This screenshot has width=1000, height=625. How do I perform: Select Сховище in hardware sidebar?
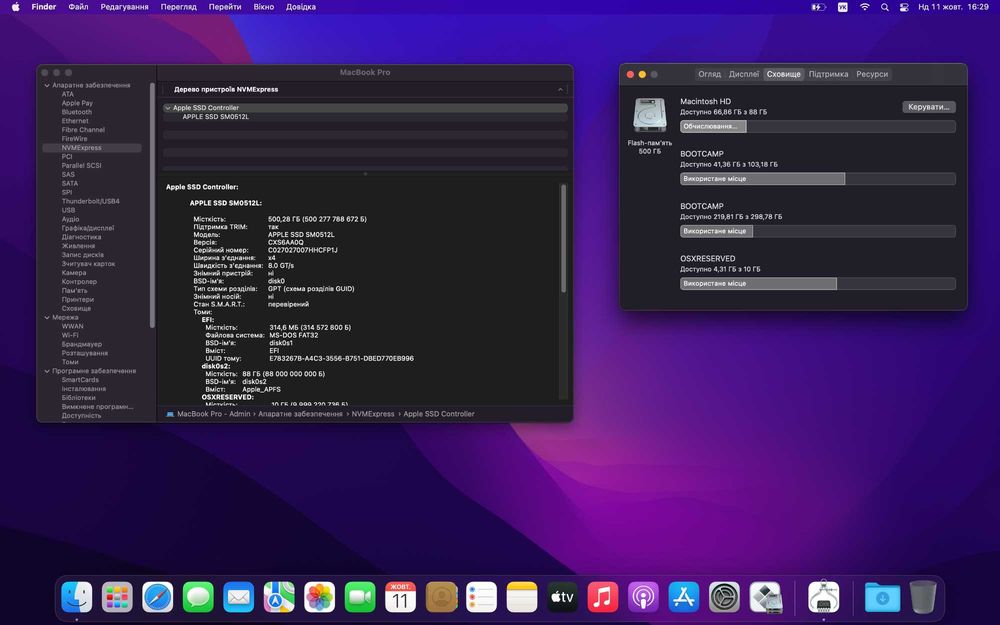(76, 309)
